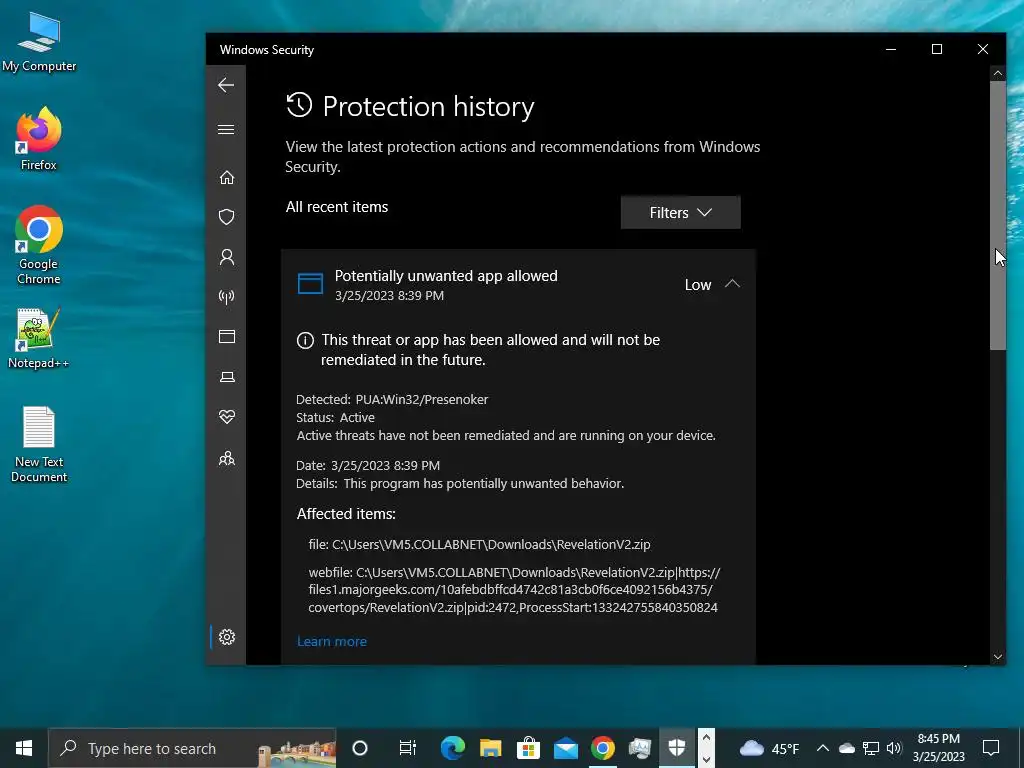
Task: Open Firefox desktop shortcut
Action: tap(39, 138)
